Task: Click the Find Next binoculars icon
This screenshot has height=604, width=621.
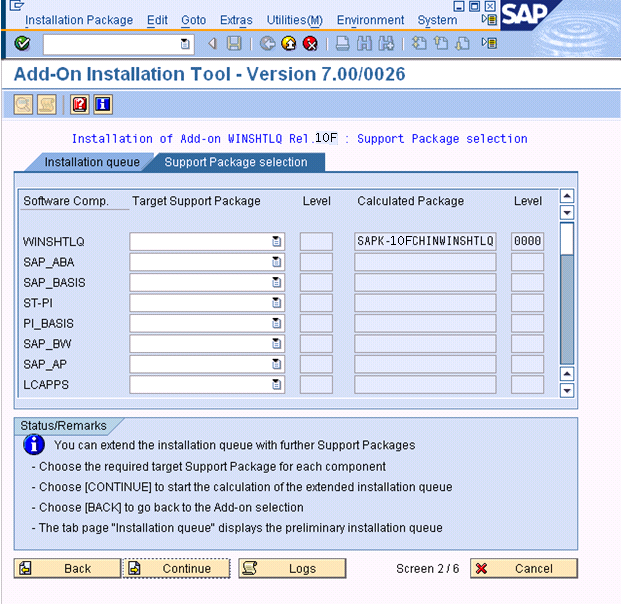Action: (x=386, y=43)
